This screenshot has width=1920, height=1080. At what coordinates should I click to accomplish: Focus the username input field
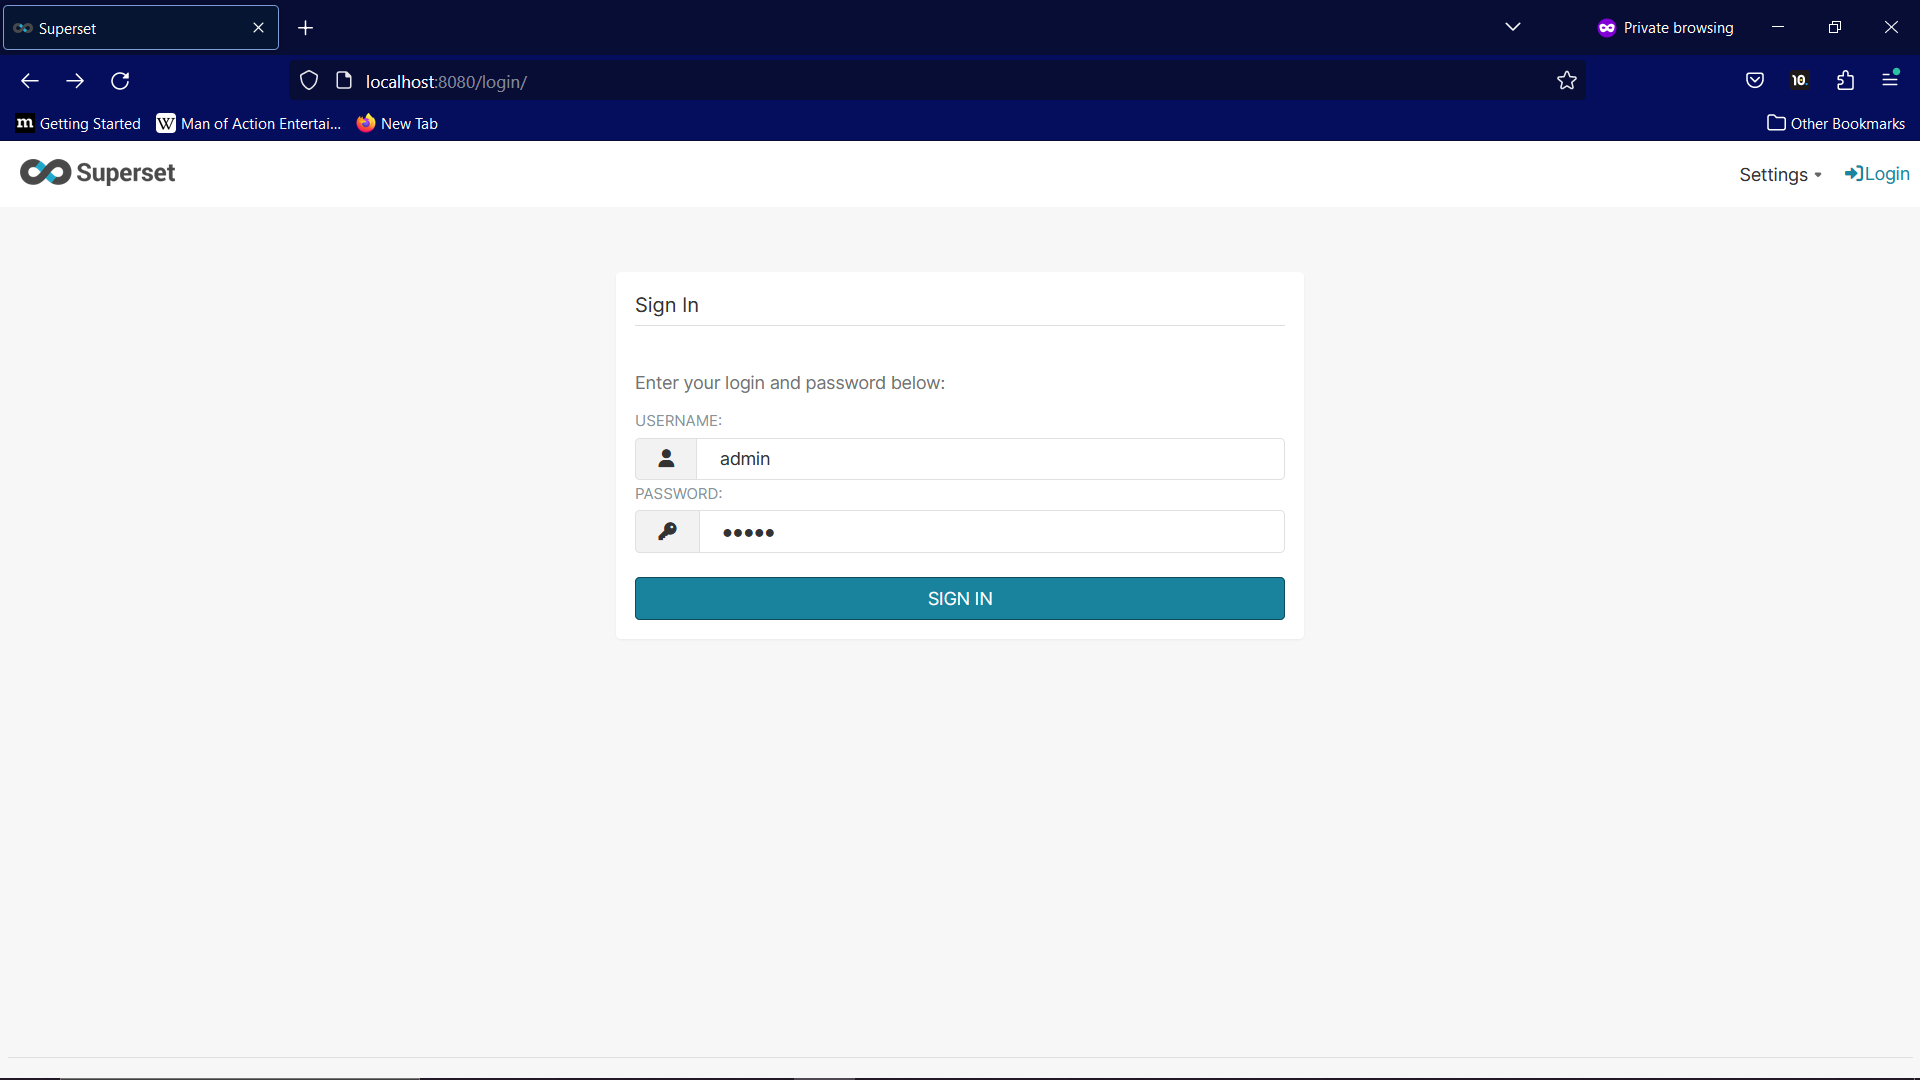tap(990, 459)
